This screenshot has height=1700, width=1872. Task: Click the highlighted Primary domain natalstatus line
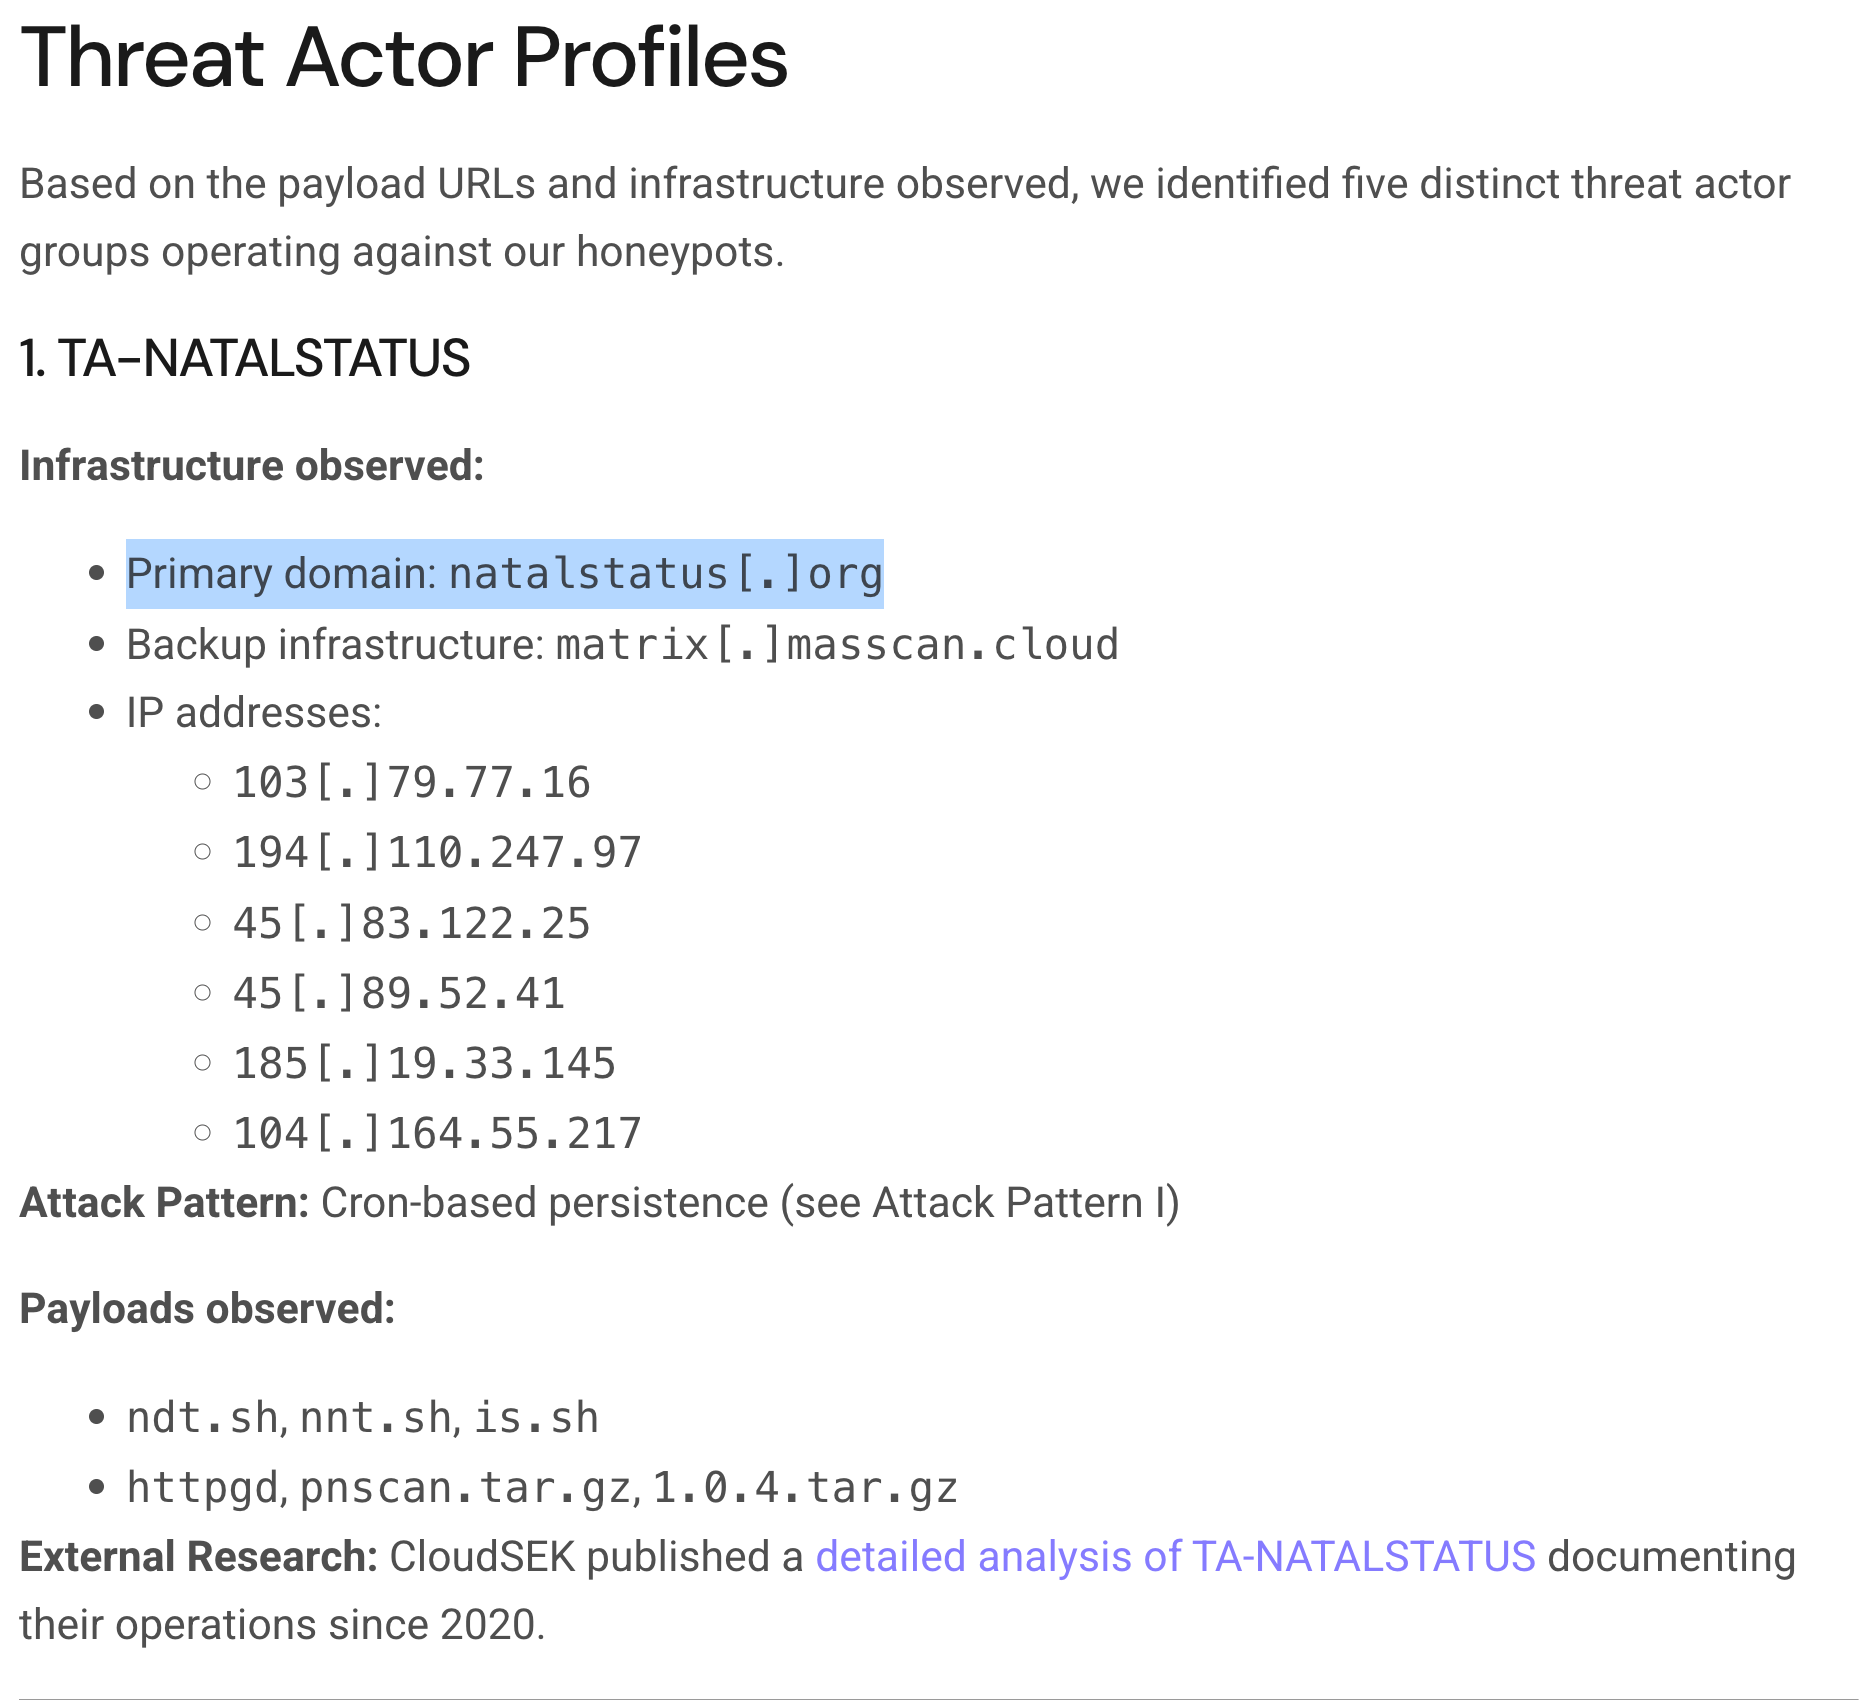point(504,574)
